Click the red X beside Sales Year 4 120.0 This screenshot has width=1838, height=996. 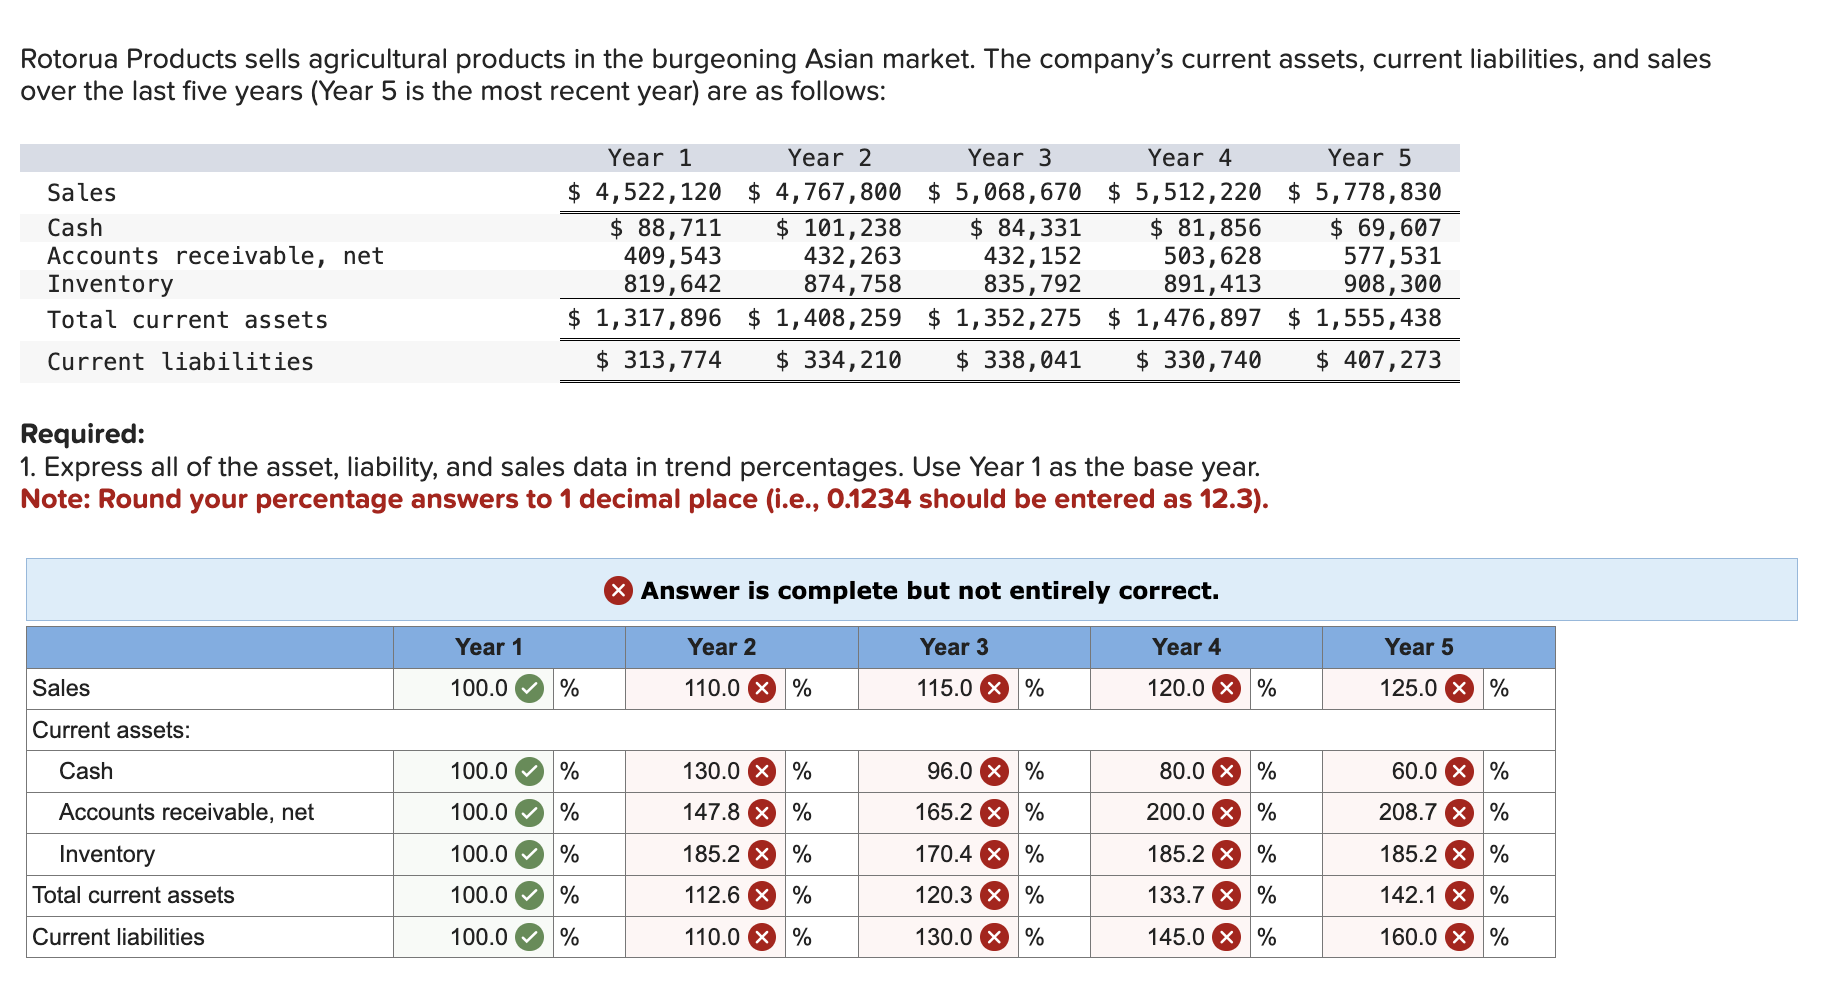(x=1226, y=689)
